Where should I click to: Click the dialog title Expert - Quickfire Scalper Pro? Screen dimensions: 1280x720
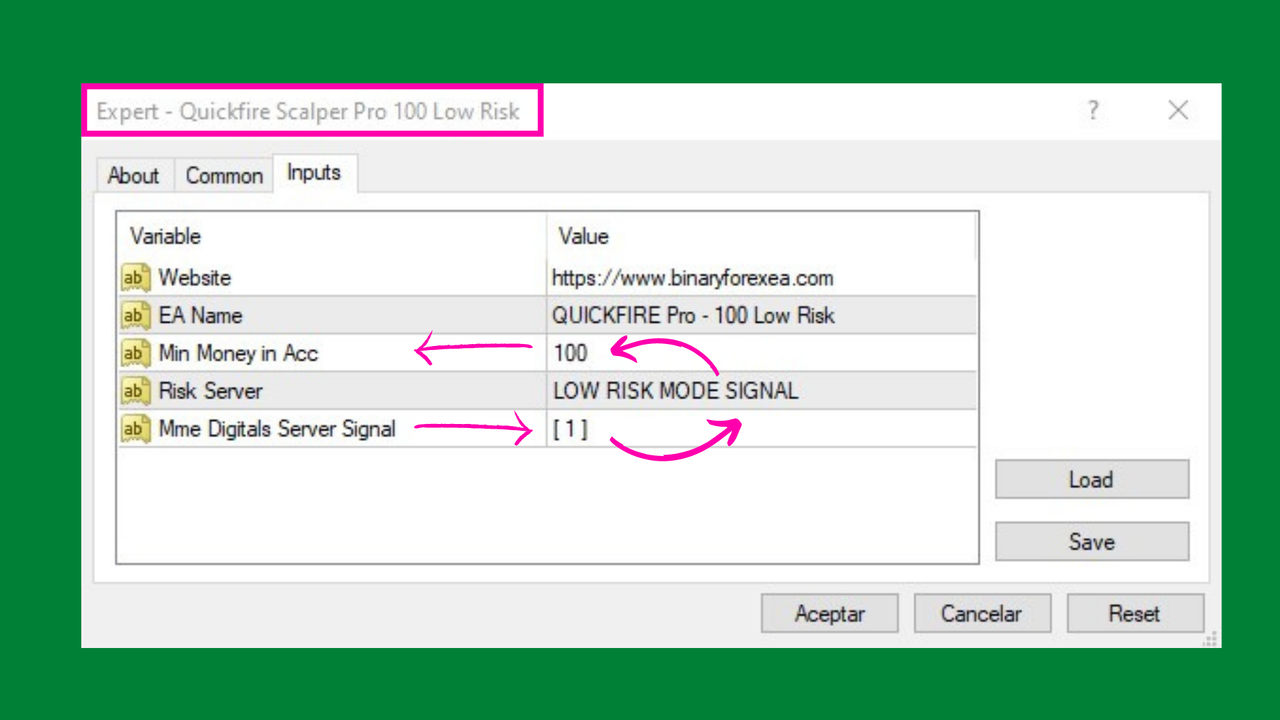(x=309, y=111)
